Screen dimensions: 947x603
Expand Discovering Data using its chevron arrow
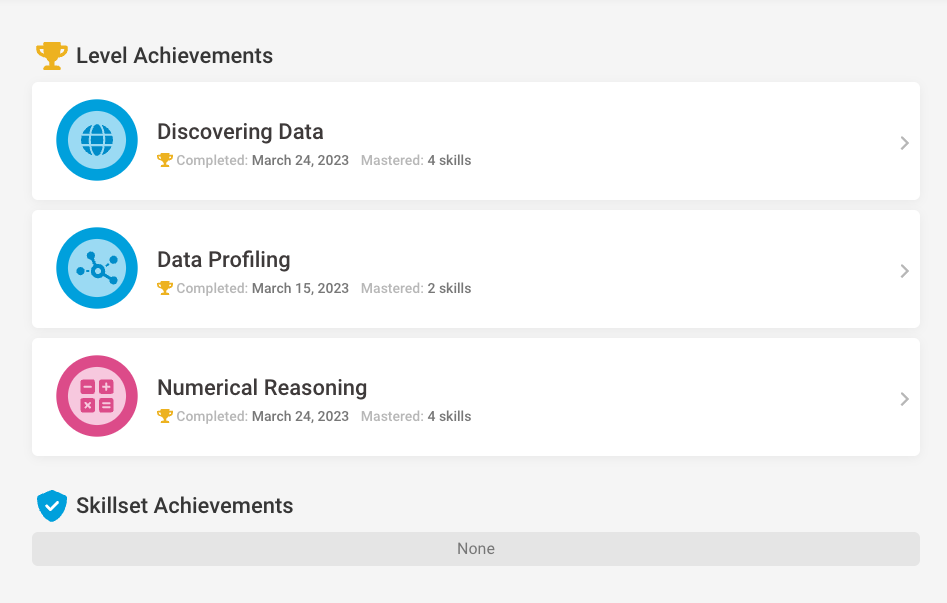point(904,143)
